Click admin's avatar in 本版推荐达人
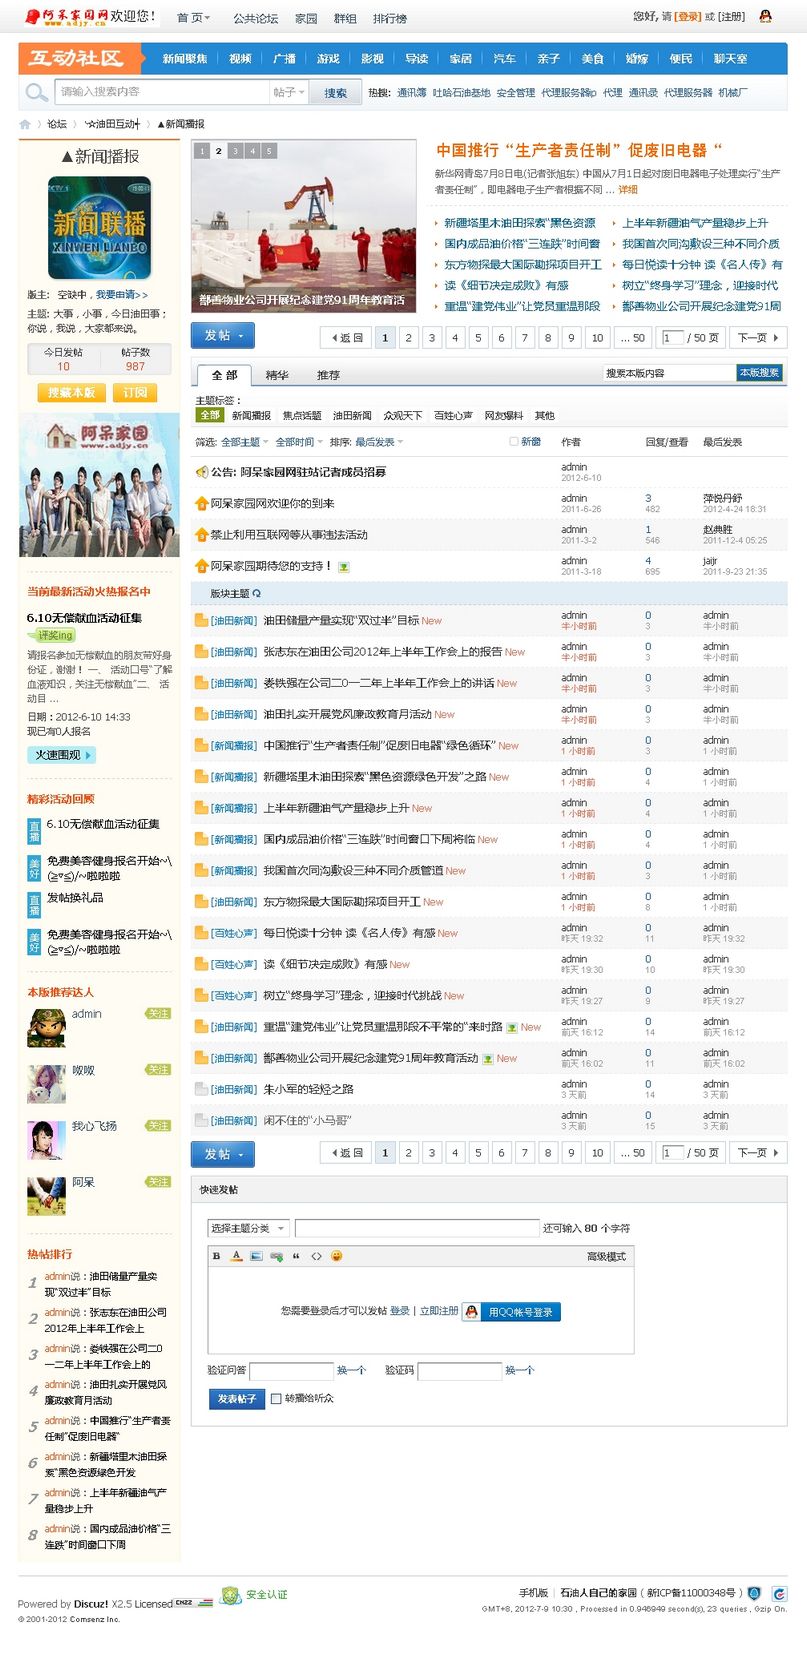Viewport: 807px width, 1667px height. tap(46, 1027)
